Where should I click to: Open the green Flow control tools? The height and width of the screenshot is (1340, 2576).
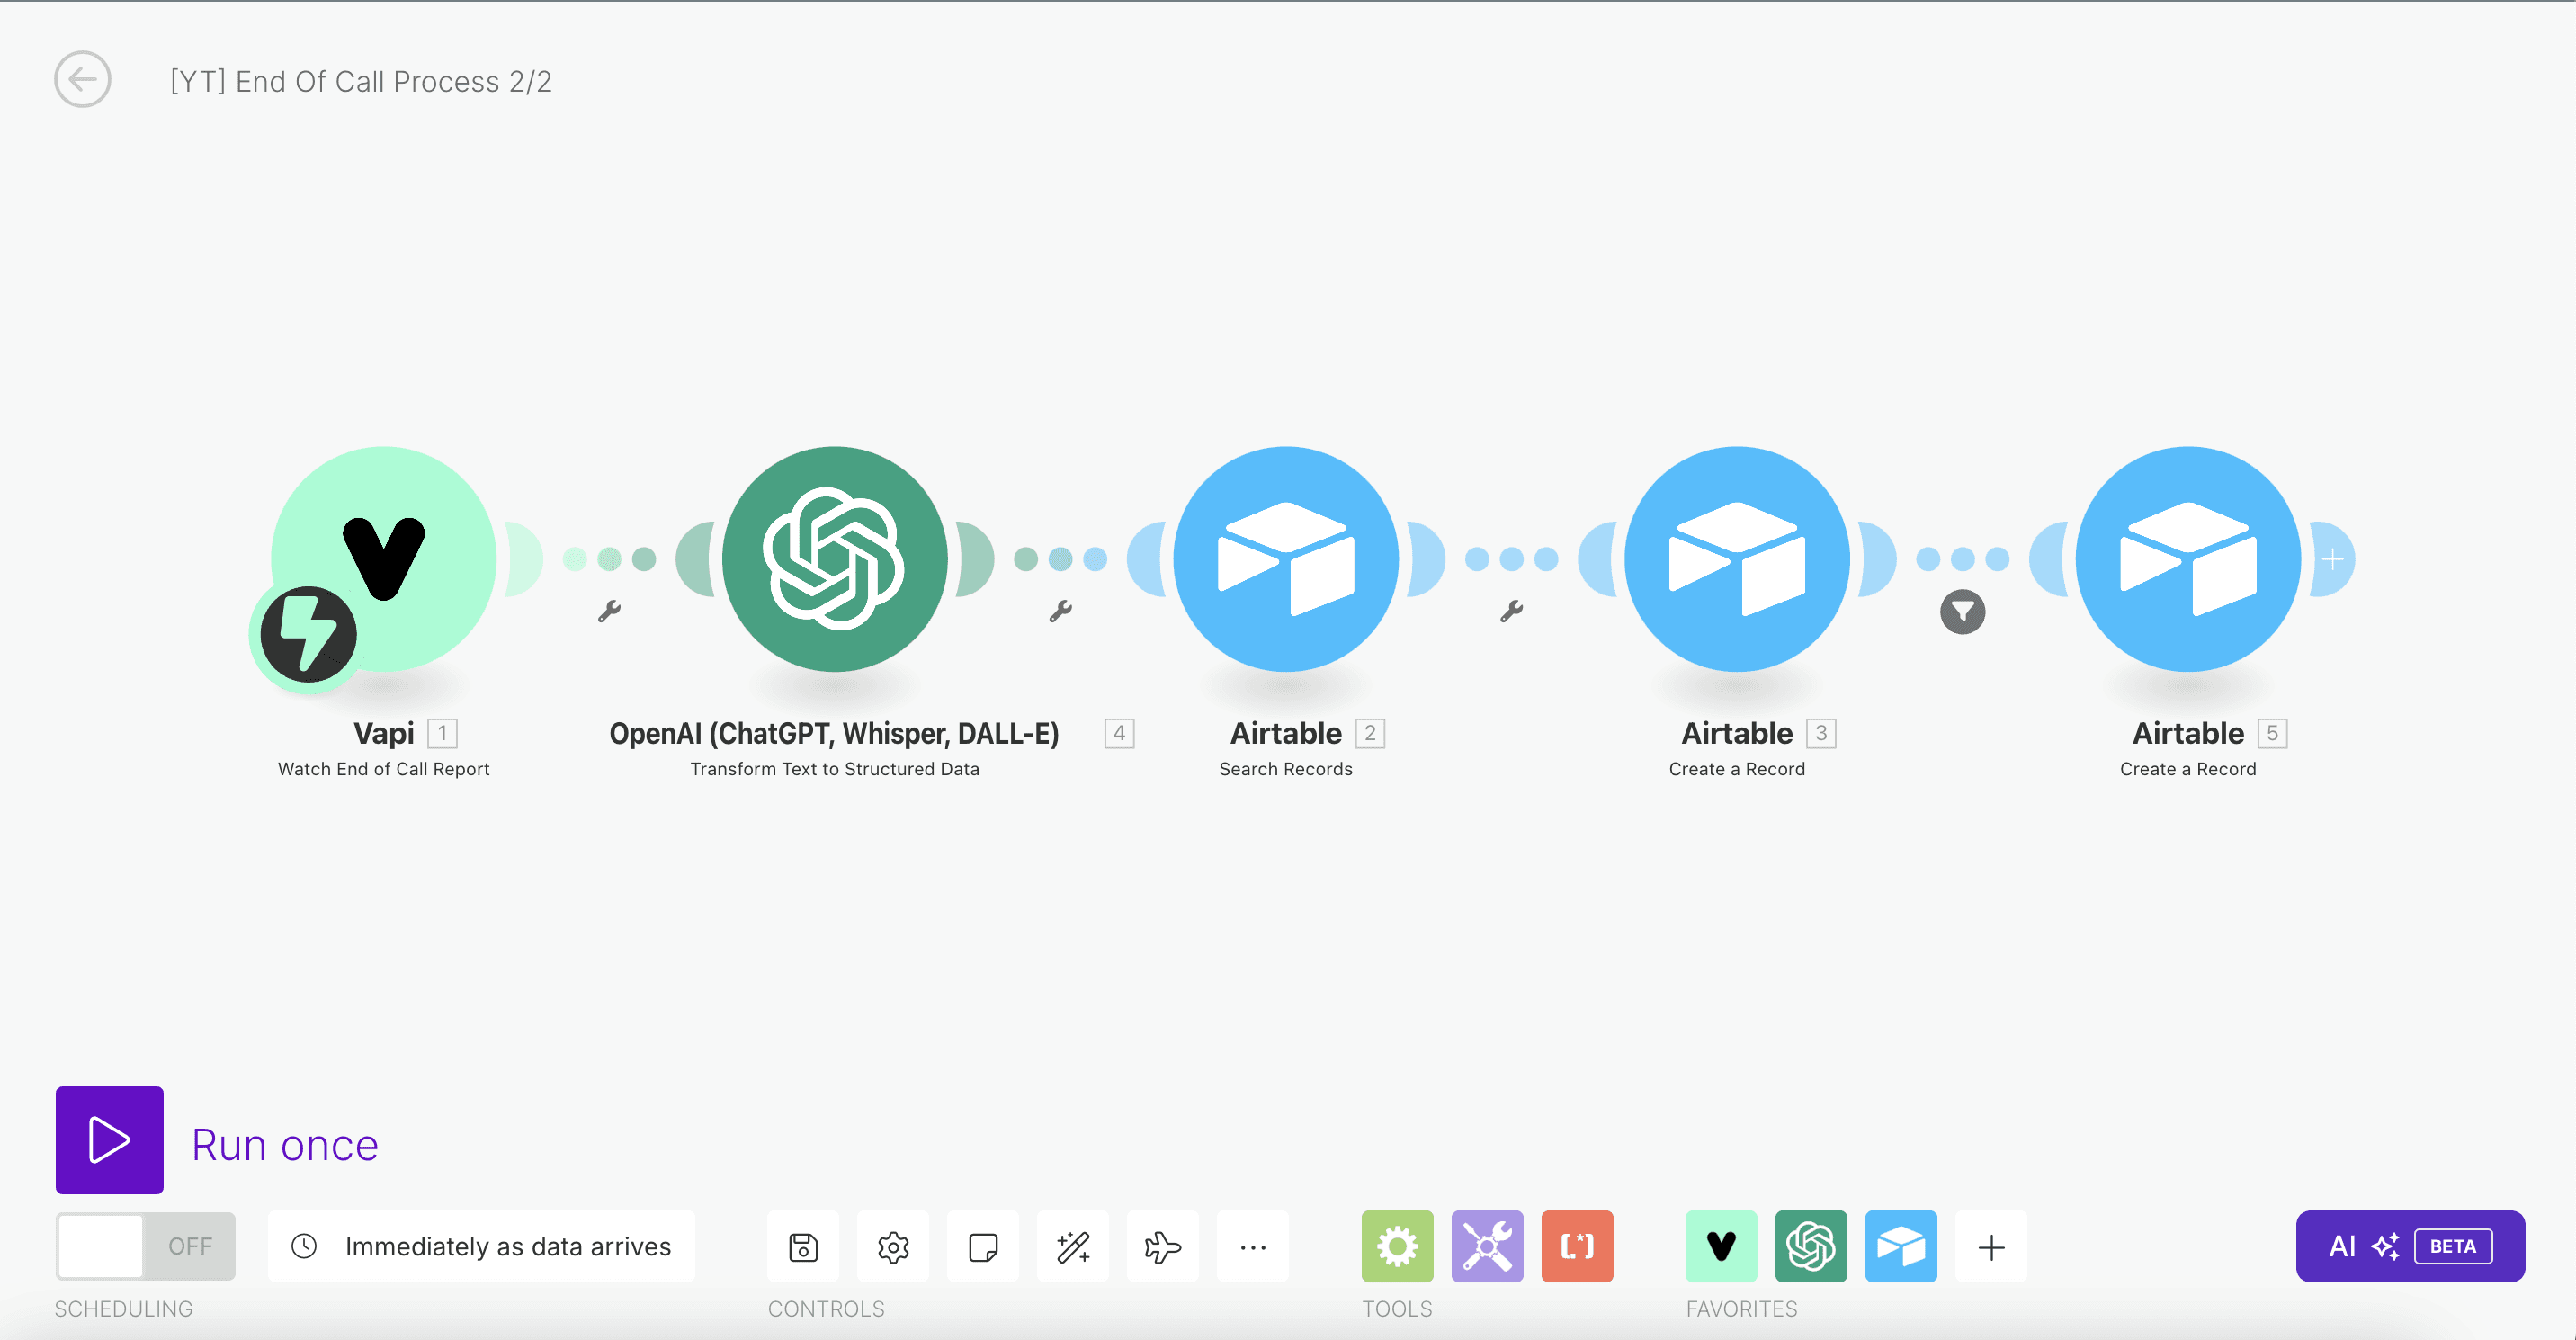point(1397,1246)
